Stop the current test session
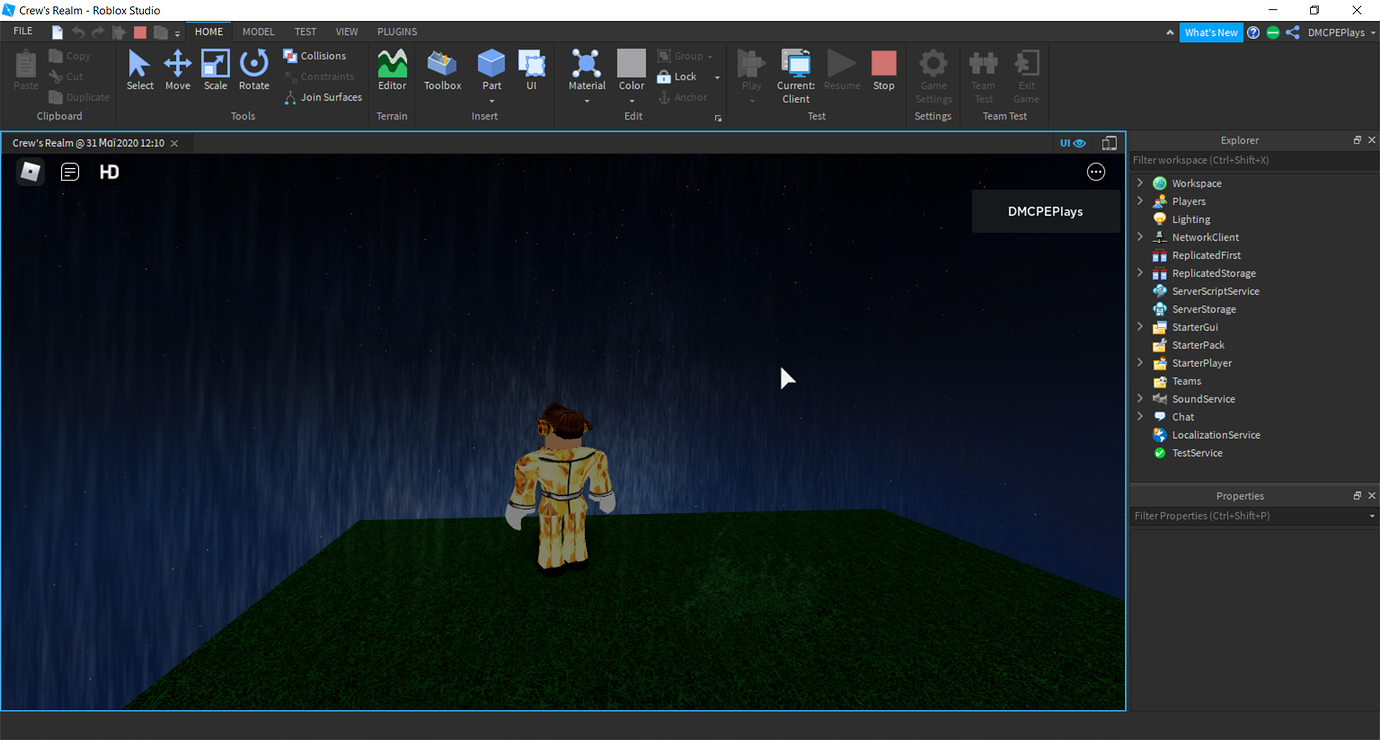Screen dimensions: 1380x740 883,68
